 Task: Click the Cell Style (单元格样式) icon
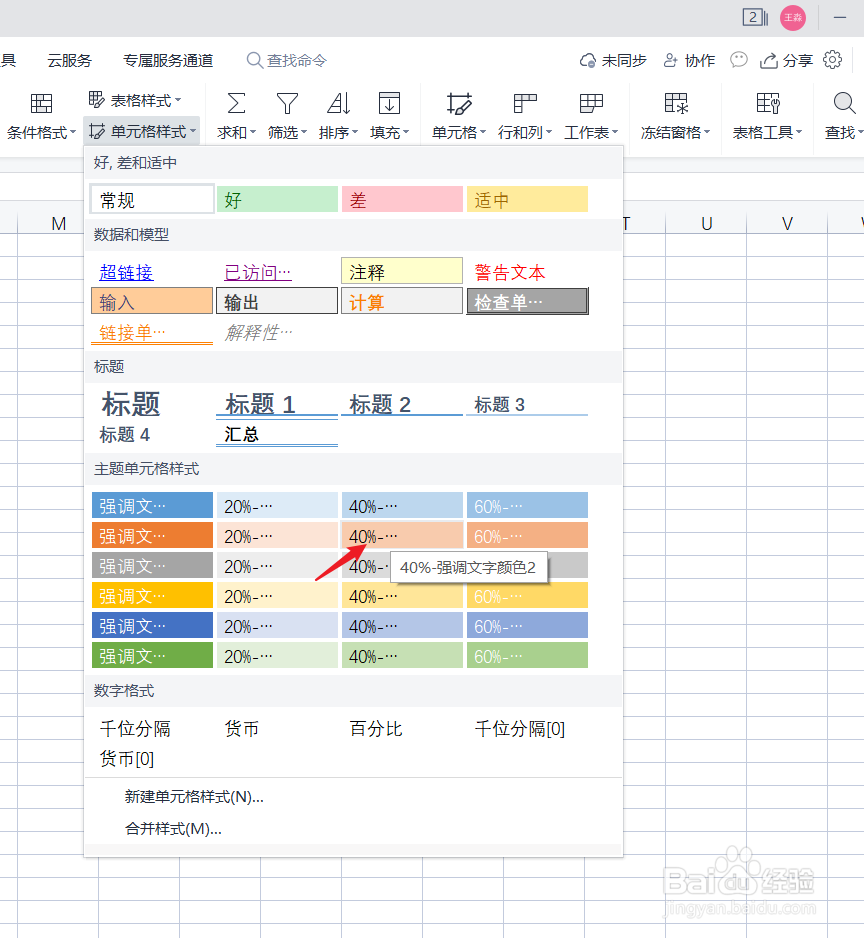(x=97, y=131)
